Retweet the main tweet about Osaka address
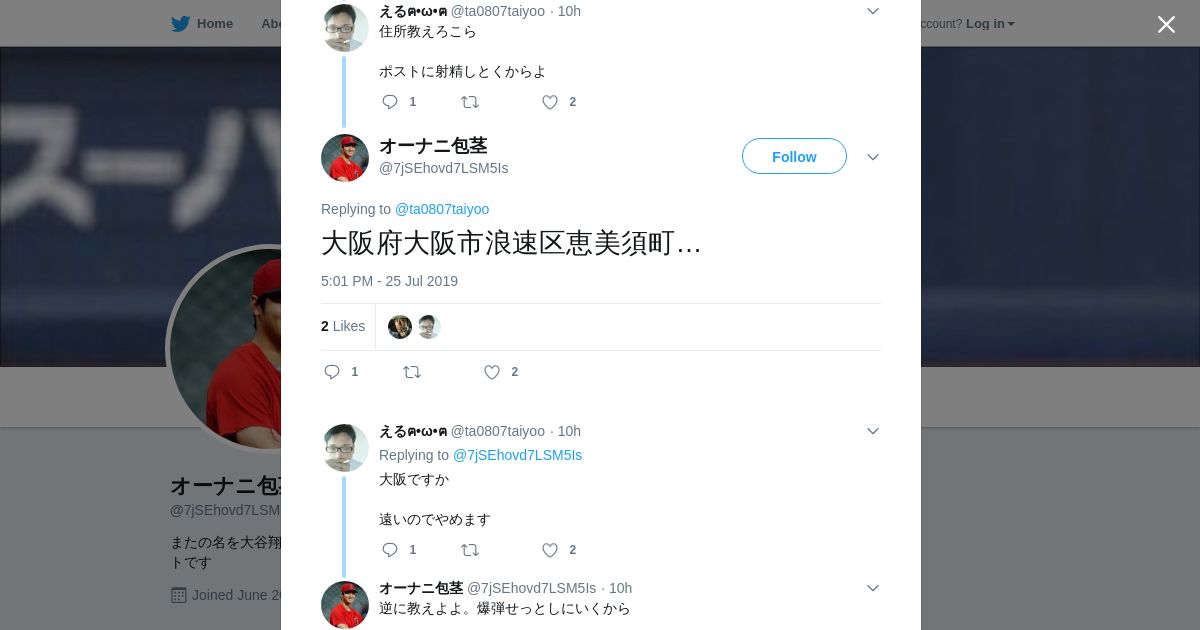Image resolution: width=1200 pixels, height=630 pixels. click(x=412, y=372)
